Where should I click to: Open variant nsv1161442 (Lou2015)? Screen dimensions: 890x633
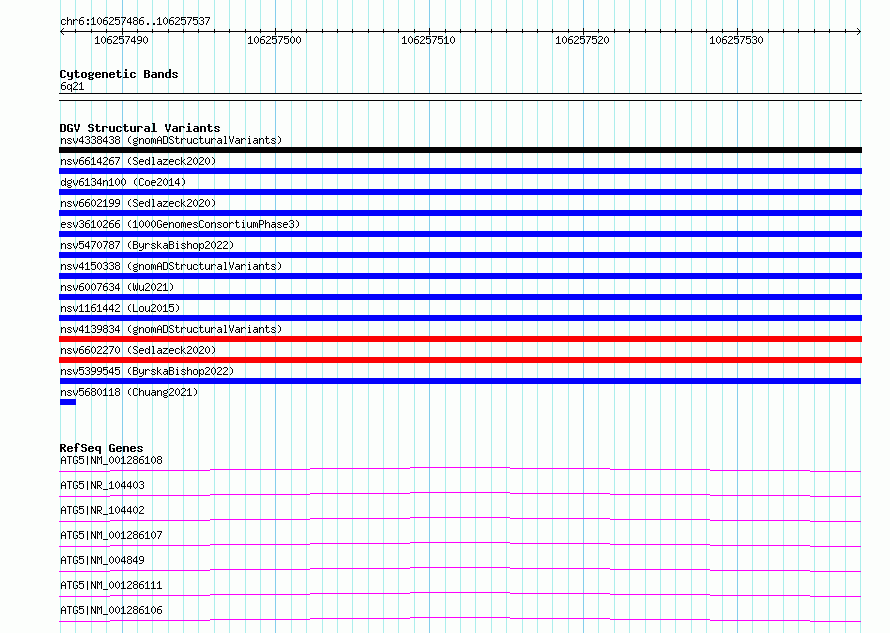[120, 308]
